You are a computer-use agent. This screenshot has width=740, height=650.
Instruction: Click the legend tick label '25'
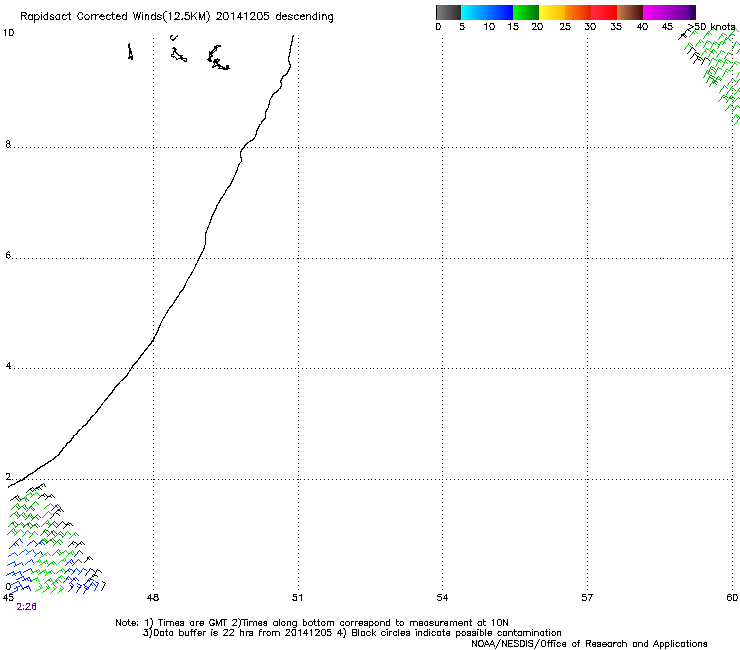point(565,27)
